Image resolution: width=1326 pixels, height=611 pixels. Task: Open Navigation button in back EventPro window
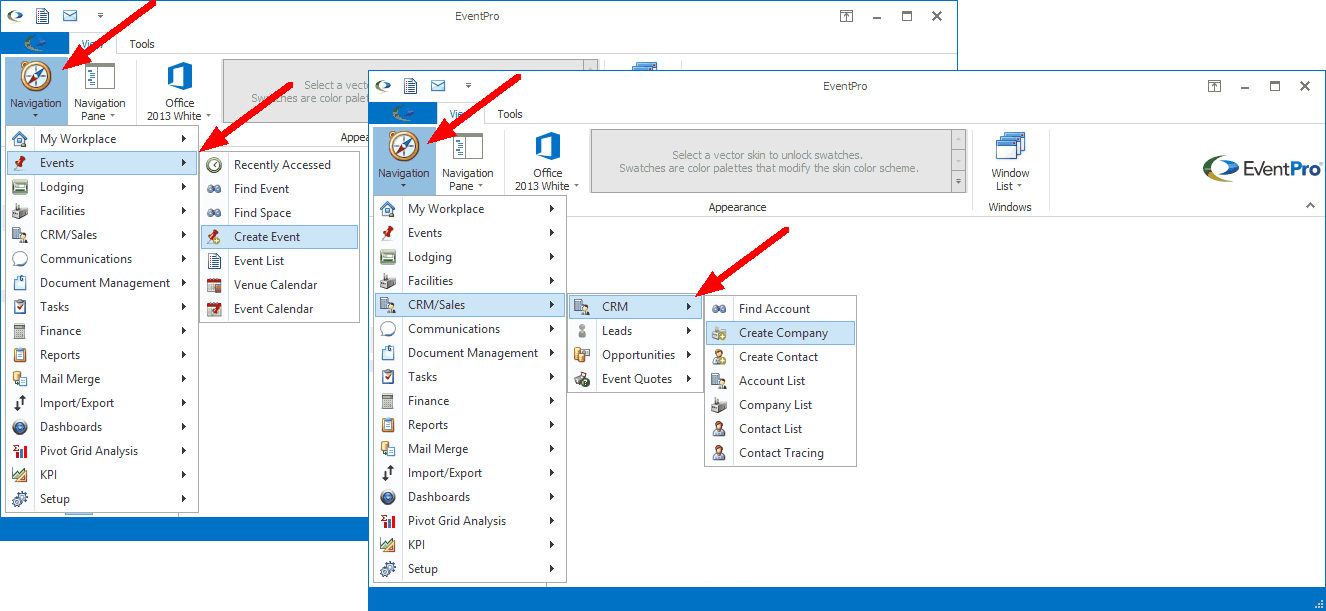(x=35, y=90)
